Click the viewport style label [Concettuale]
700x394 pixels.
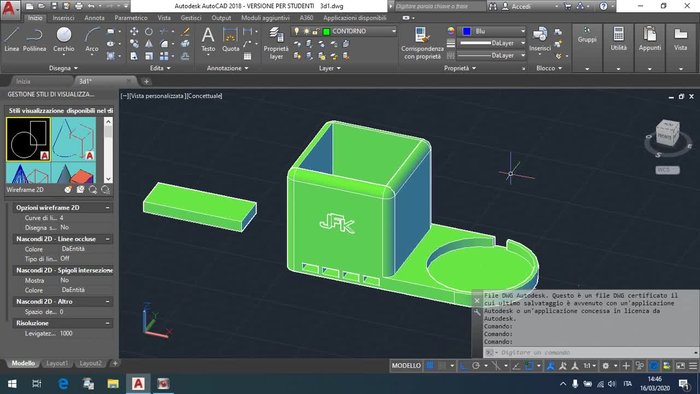click(x=204, y=96)
